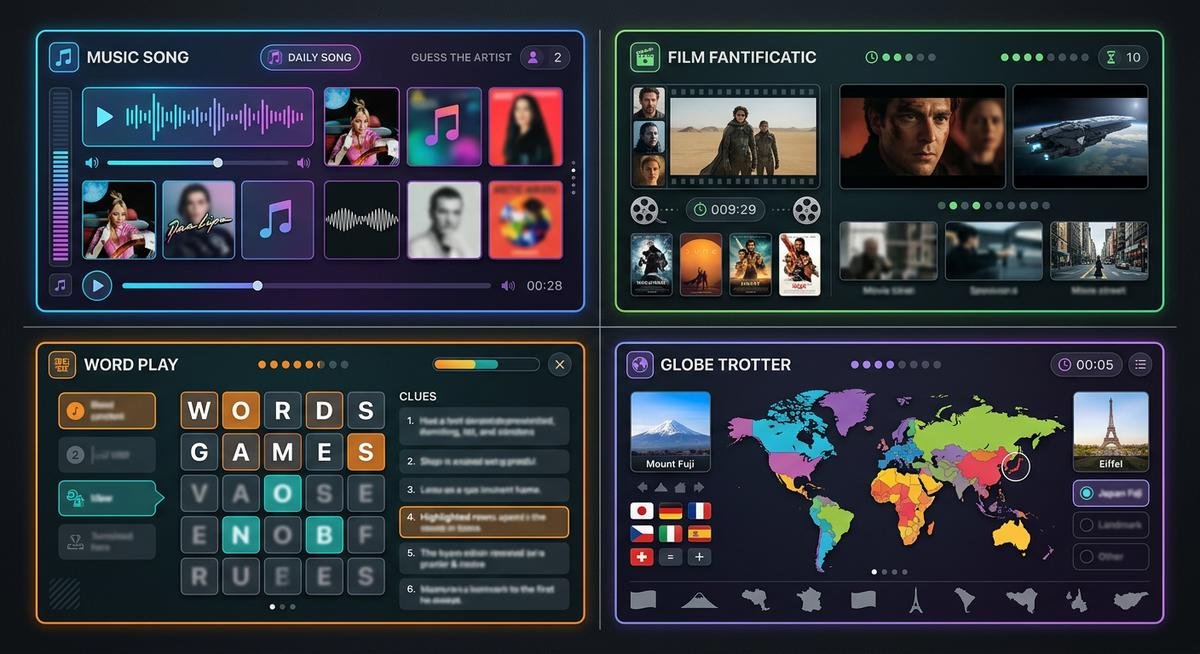Mute using the speaker icon beside 00:28

[x=508, y=286]
